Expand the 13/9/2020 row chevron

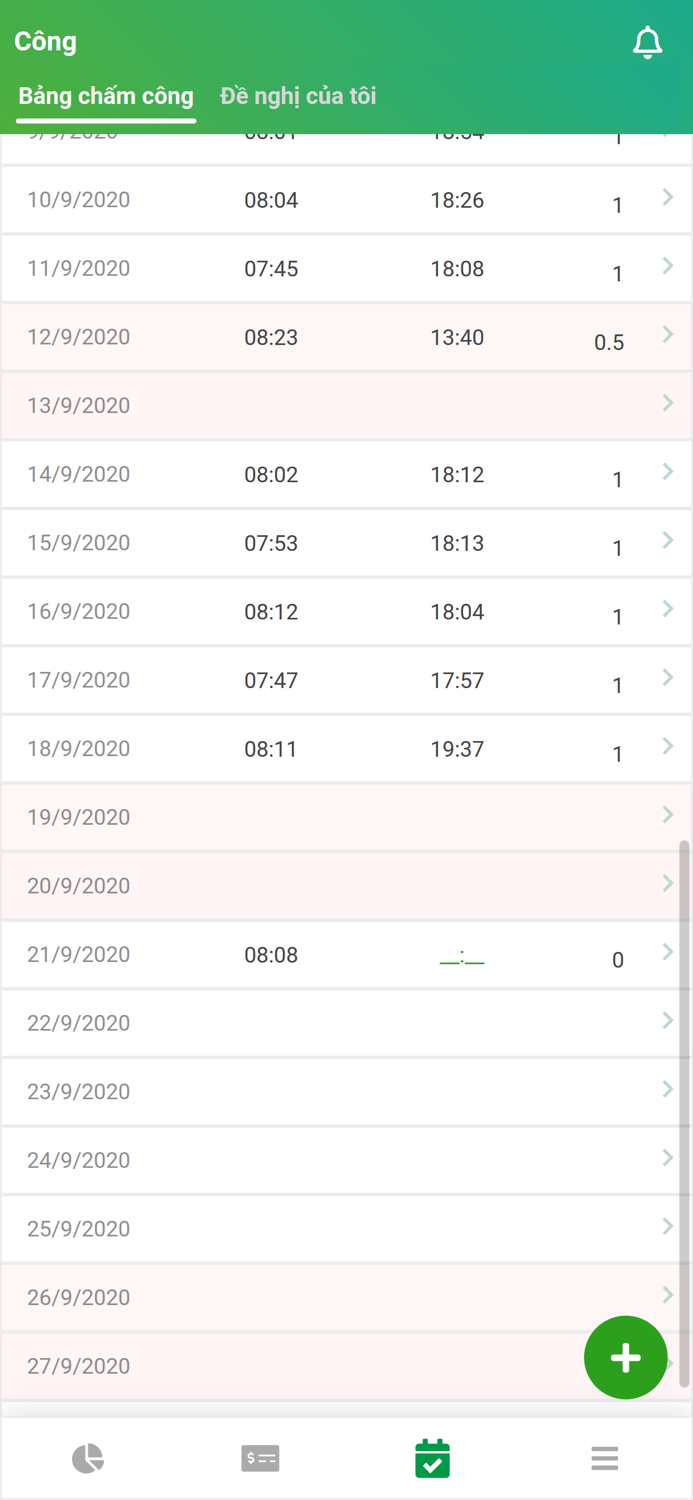click(667, 403)
